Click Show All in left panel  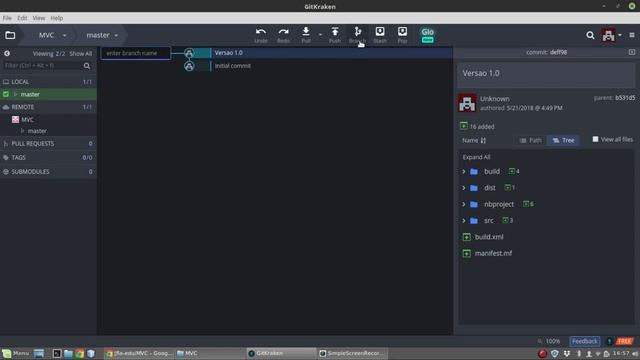click(x=80, y=53)
